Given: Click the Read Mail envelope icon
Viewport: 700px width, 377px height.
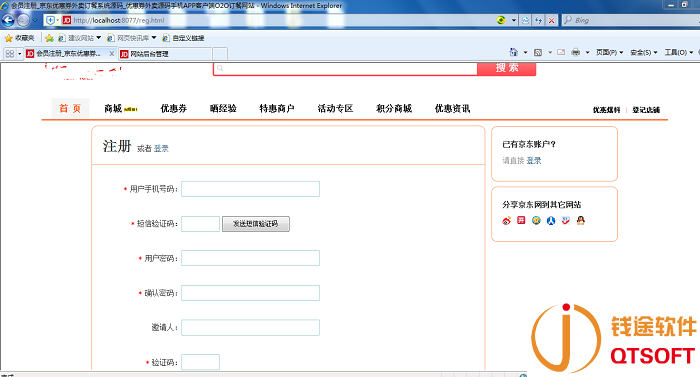Looking at the screenshot, I should click(561, 52).
